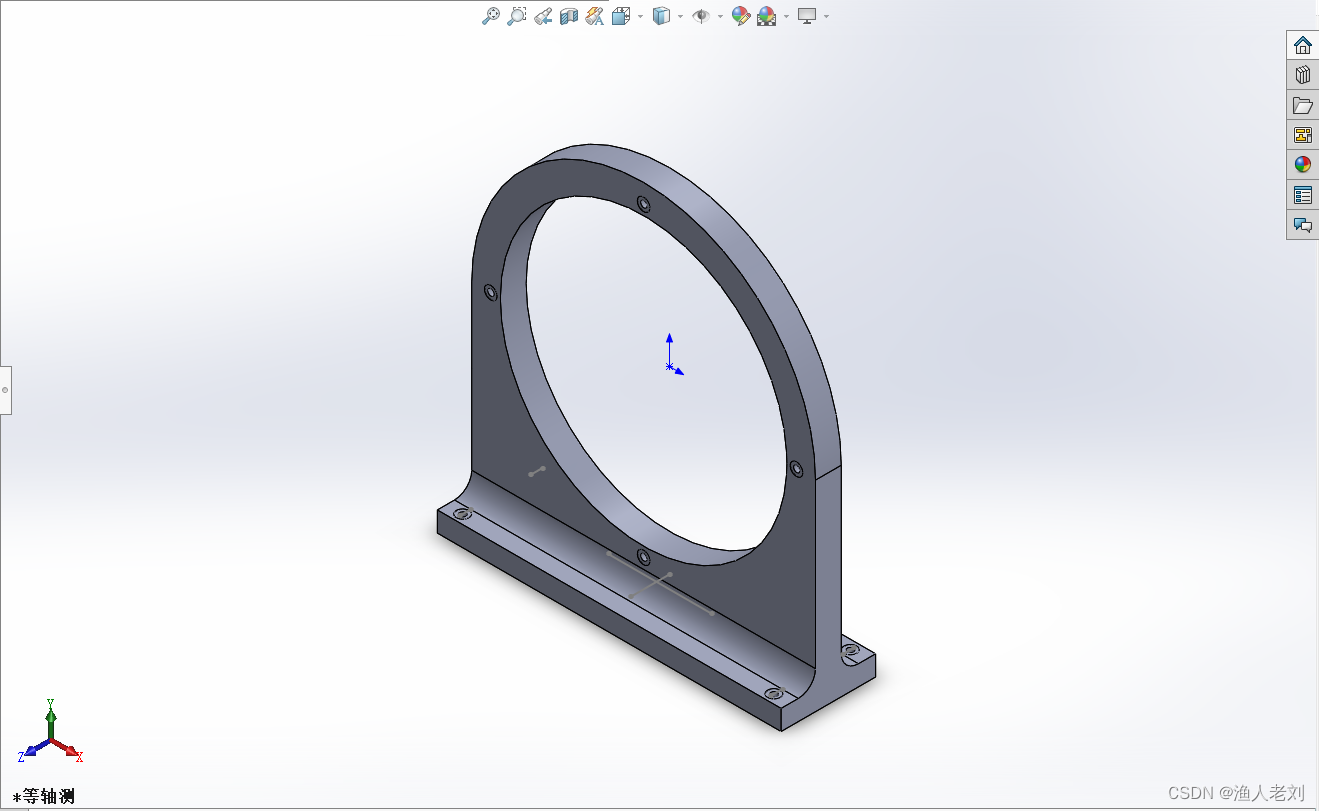Open the View Palette tab
The height and width of the screenshot is (811, 1319).
pos(1302,135)
